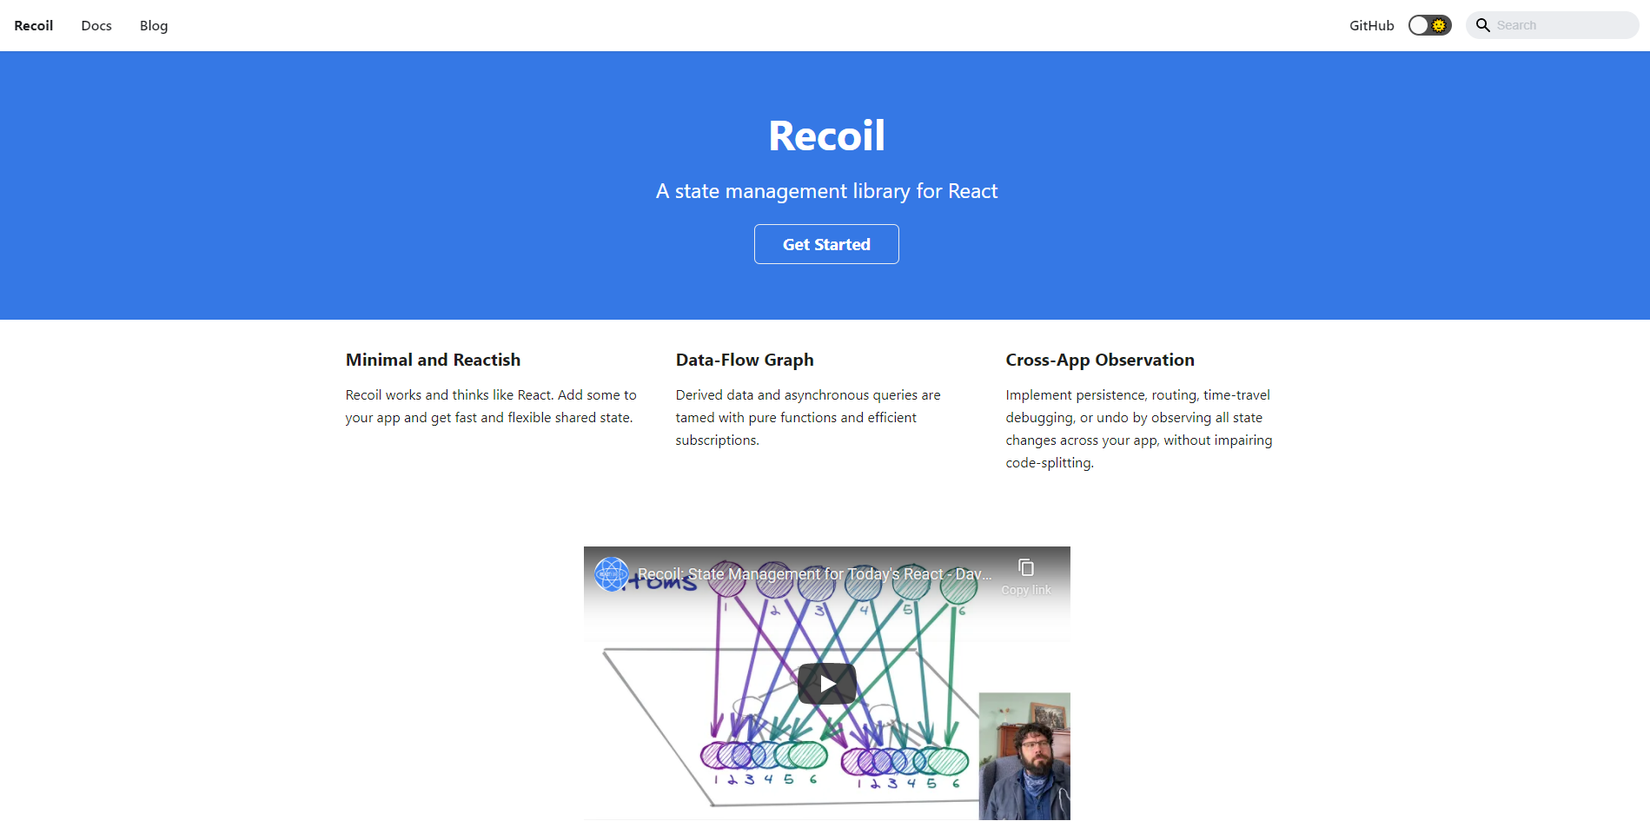Open the video title link
This screenshot has height=834, width=1650.
pyautogui.click(x=814, y=574)
